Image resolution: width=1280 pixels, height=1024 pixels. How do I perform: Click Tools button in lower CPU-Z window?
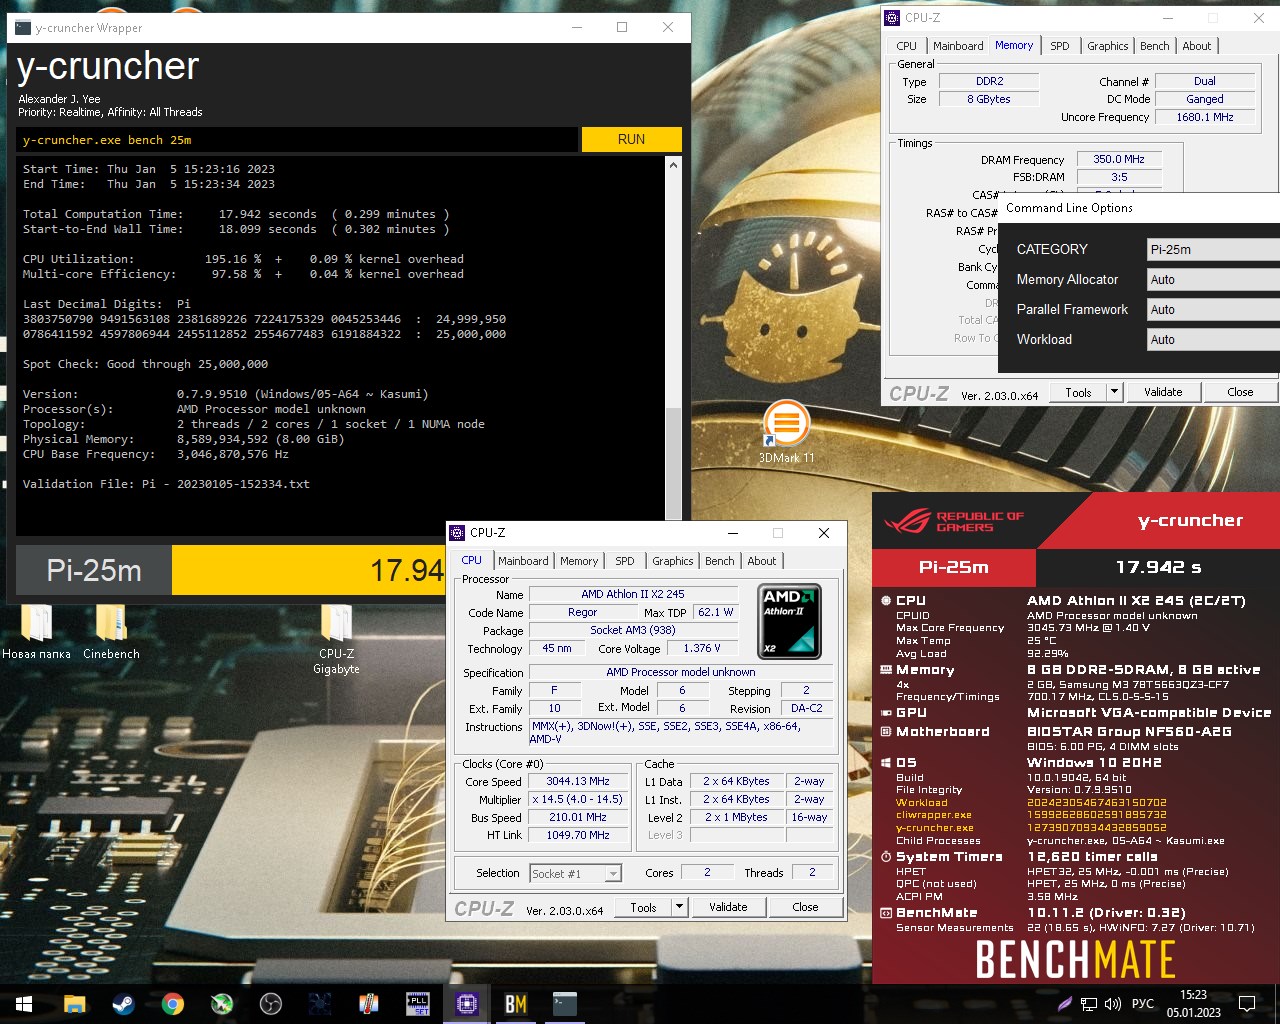(x=643, y=907)
